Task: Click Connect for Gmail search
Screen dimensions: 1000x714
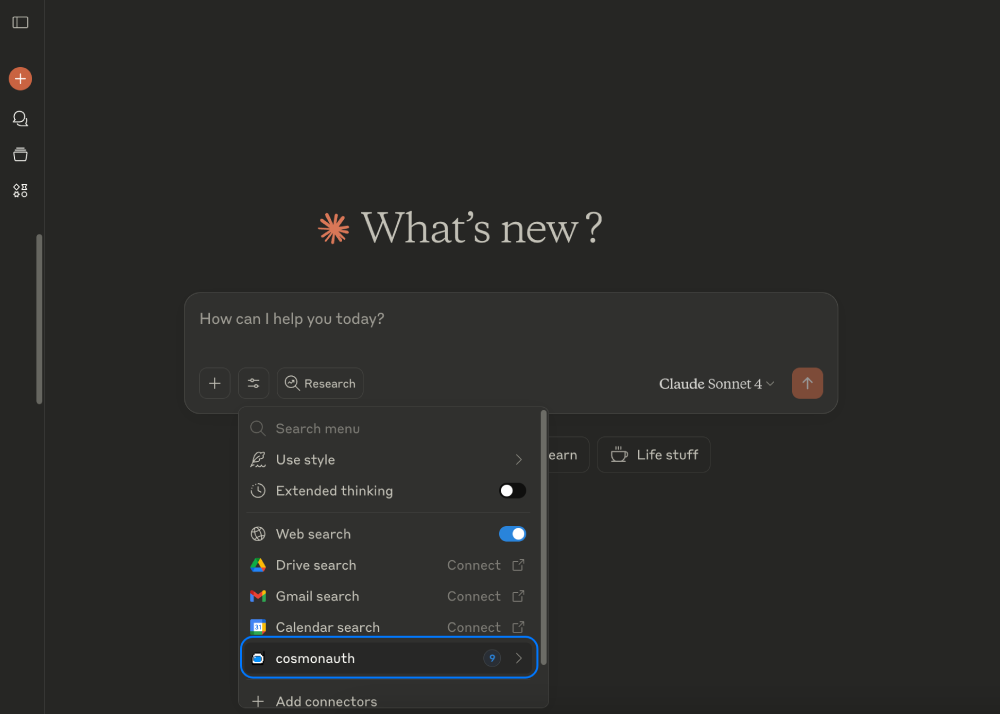Action: pos(474,596)
